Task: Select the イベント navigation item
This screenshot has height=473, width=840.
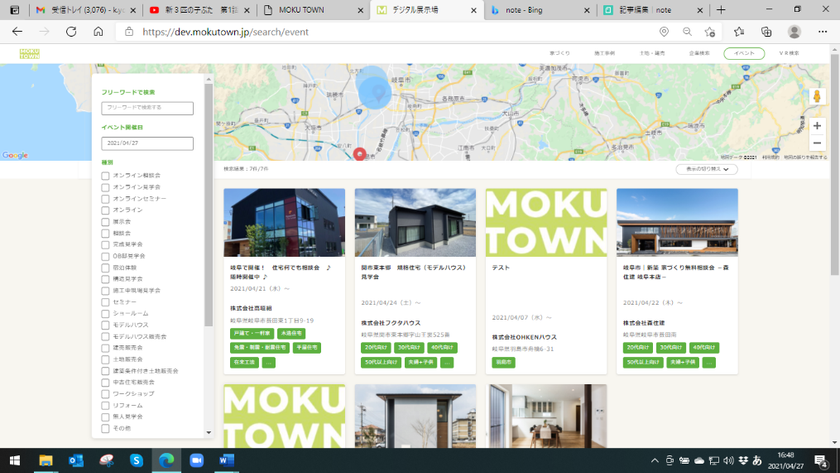Action: pyautogui.click(x=744, y=53)
